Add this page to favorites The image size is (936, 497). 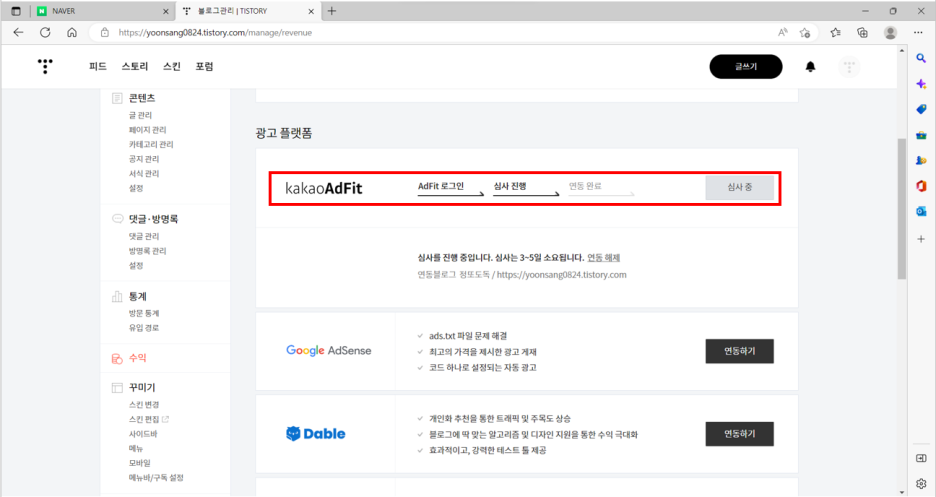(x=805, y=33)
